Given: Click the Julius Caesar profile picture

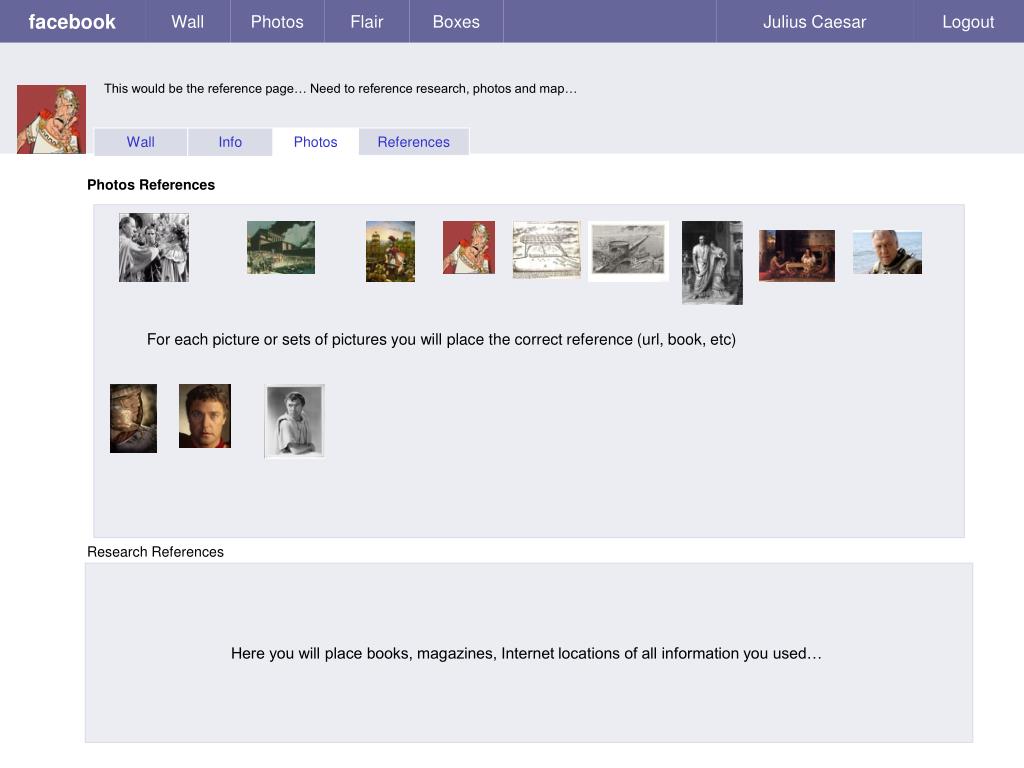Looking at the screenshot, I should [x=52, y=119].
